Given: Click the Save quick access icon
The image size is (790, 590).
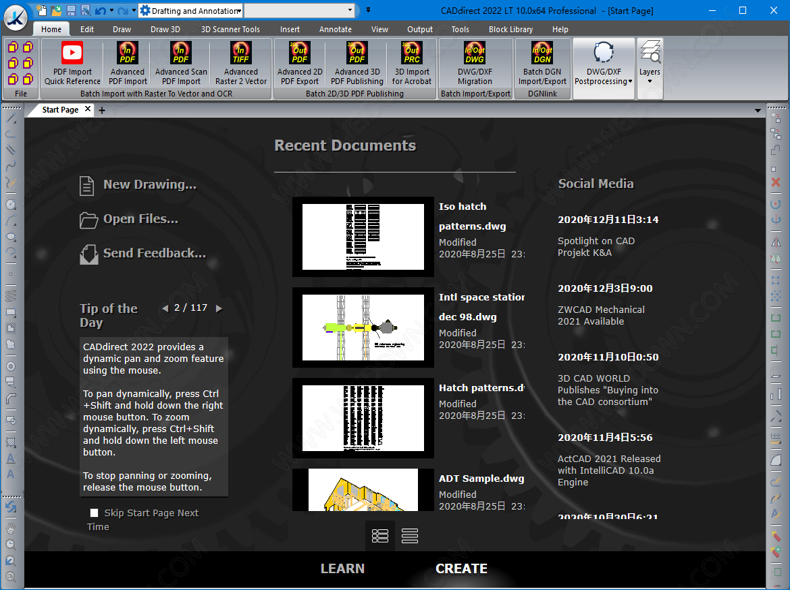Looking at the screenshot, I should pyautogui.click(x=71, y=10).
